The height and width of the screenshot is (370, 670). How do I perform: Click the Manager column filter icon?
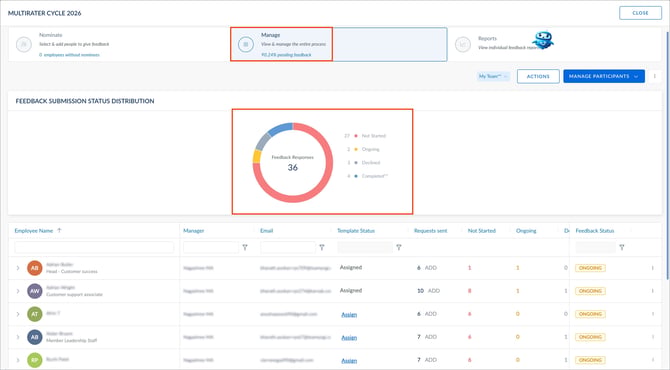point(245,247)
